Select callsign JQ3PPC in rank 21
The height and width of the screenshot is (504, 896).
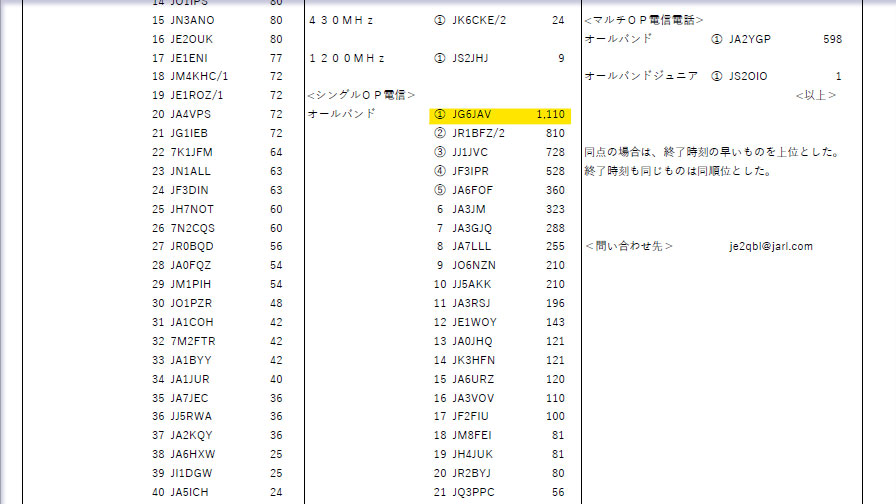473,491
